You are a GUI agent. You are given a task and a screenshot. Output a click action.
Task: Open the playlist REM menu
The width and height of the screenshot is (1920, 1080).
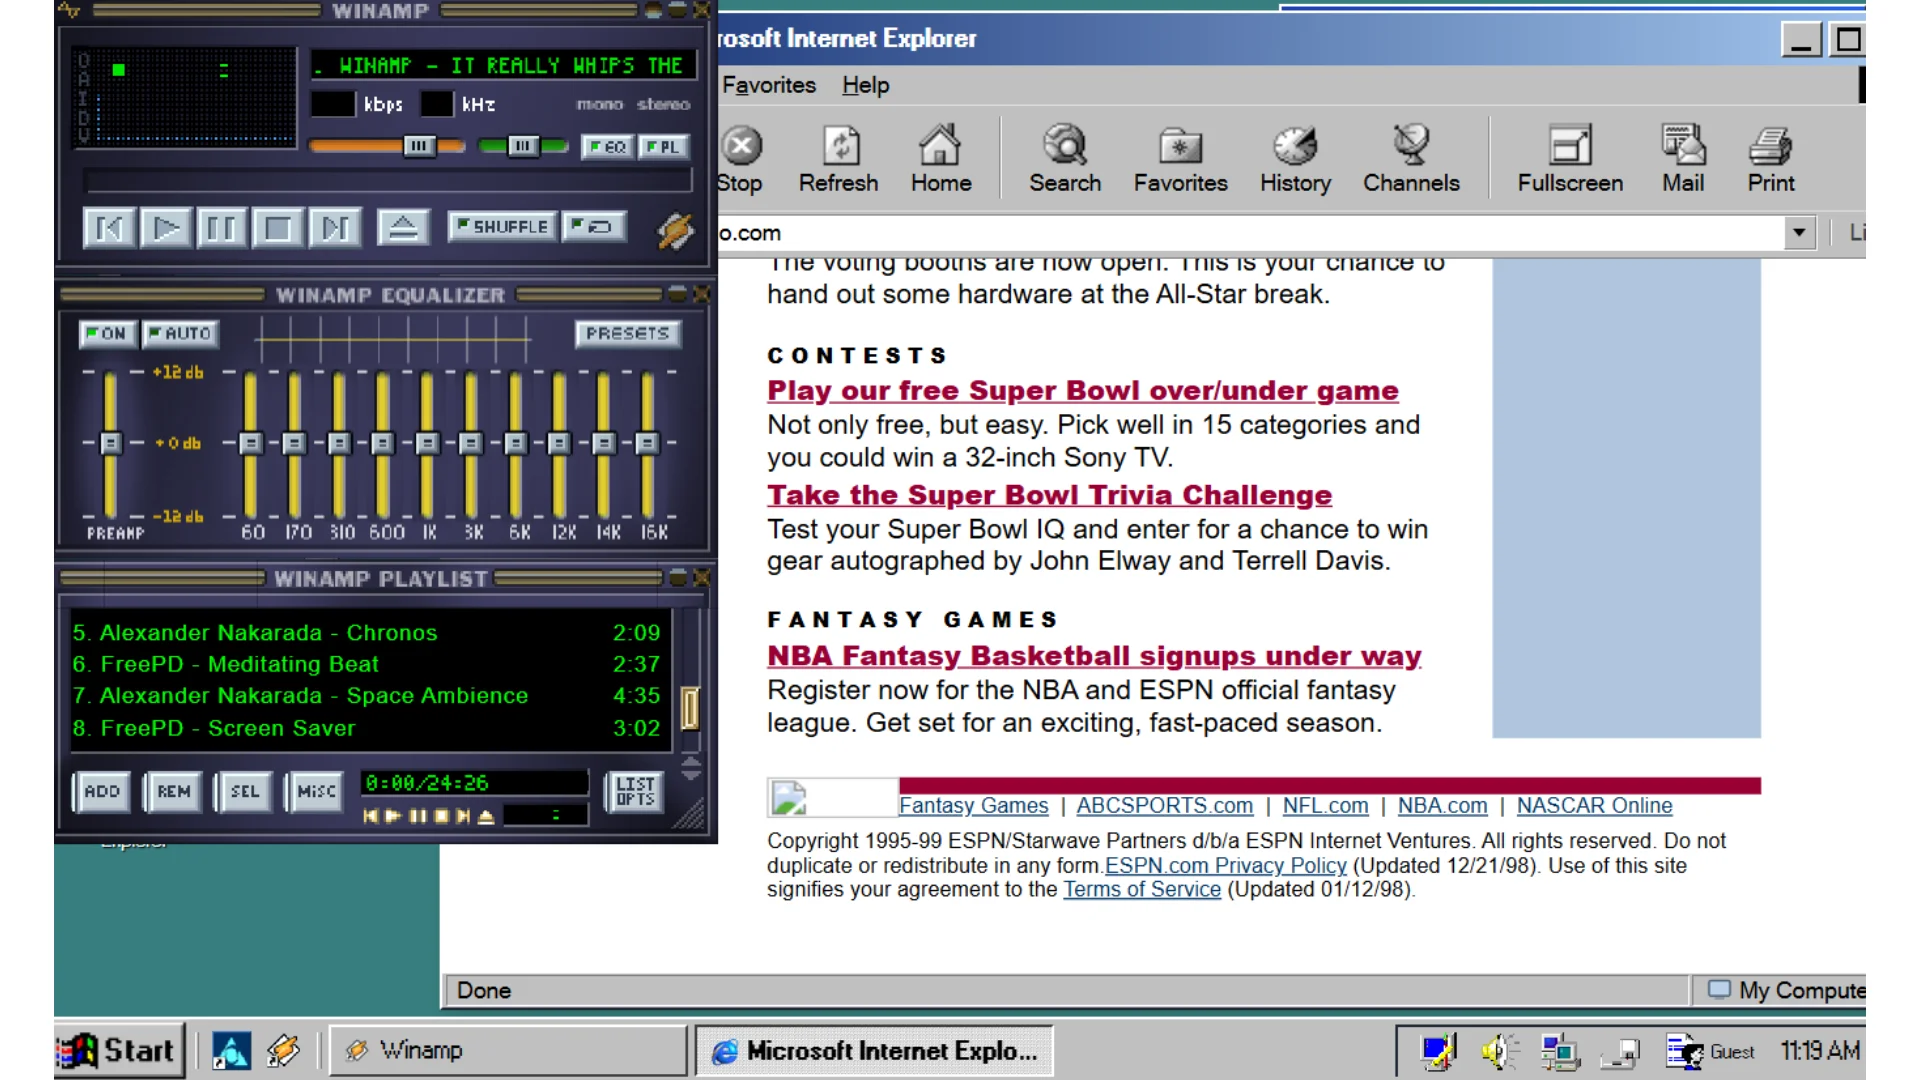click(x=173, y=792)
